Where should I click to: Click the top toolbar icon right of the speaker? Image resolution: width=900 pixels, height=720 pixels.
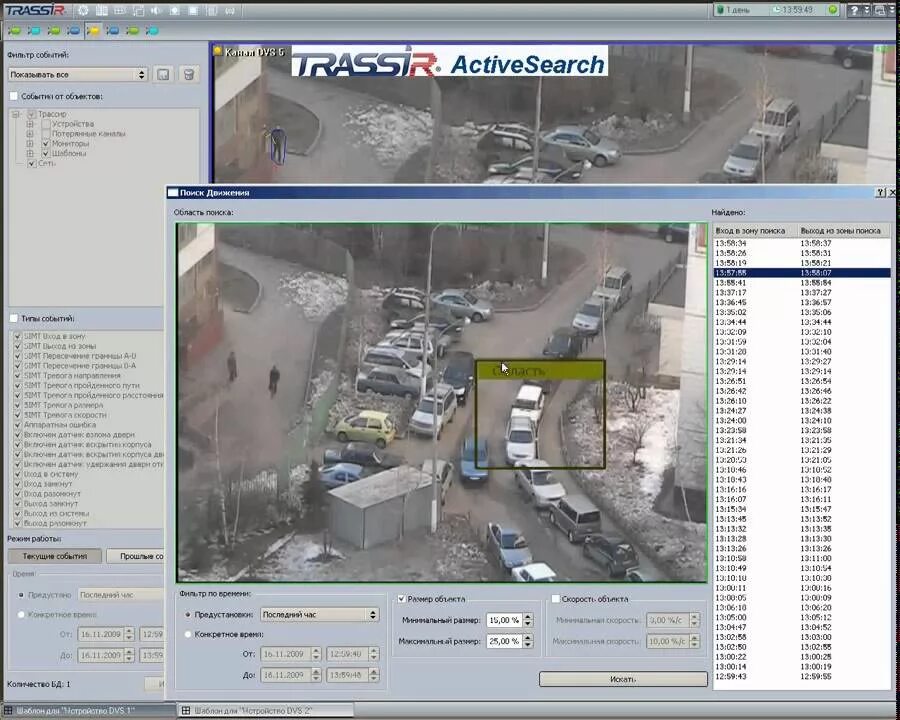coord(174,10)
